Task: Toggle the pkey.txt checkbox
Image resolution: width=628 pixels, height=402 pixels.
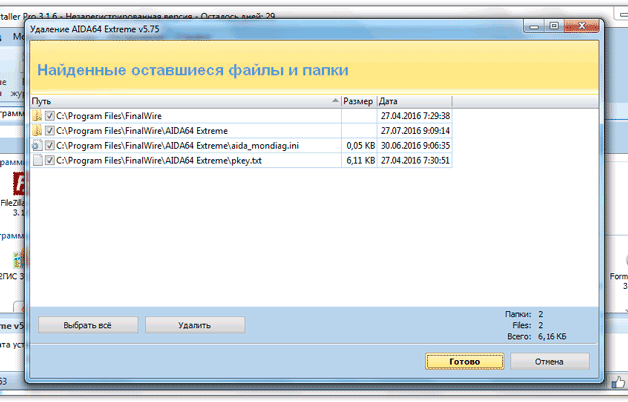Action: (x=50, y=160)
